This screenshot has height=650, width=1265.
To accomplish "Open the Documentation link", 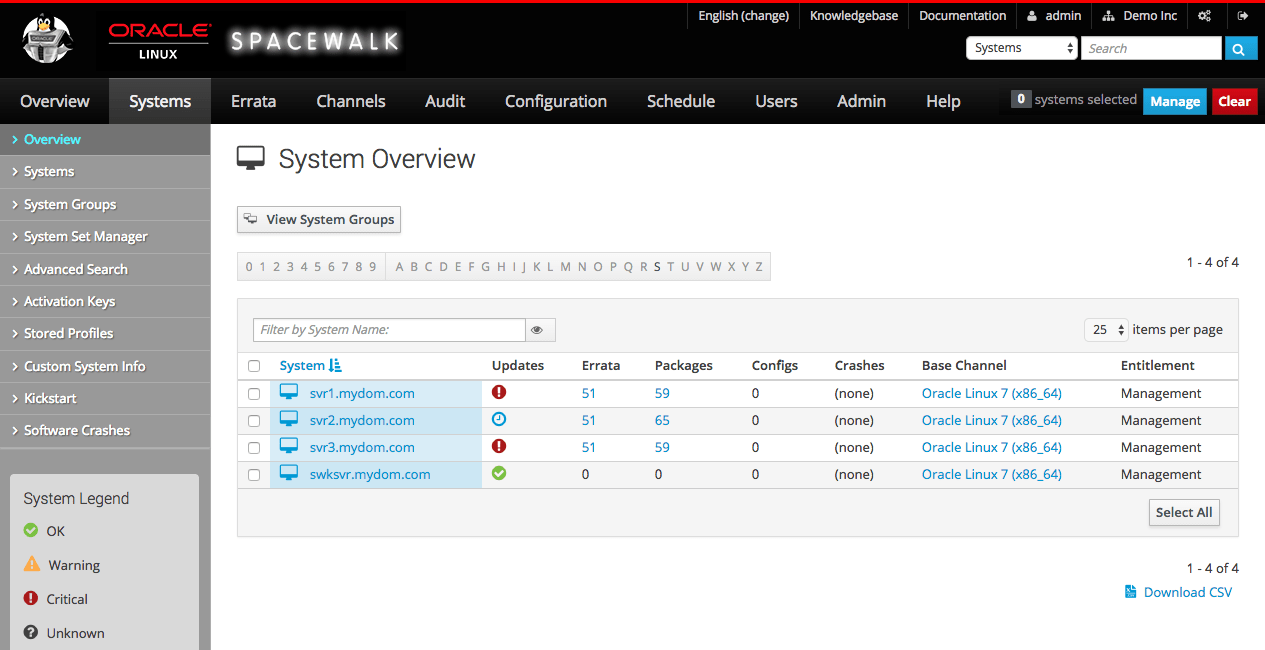I will coord(963,16).
